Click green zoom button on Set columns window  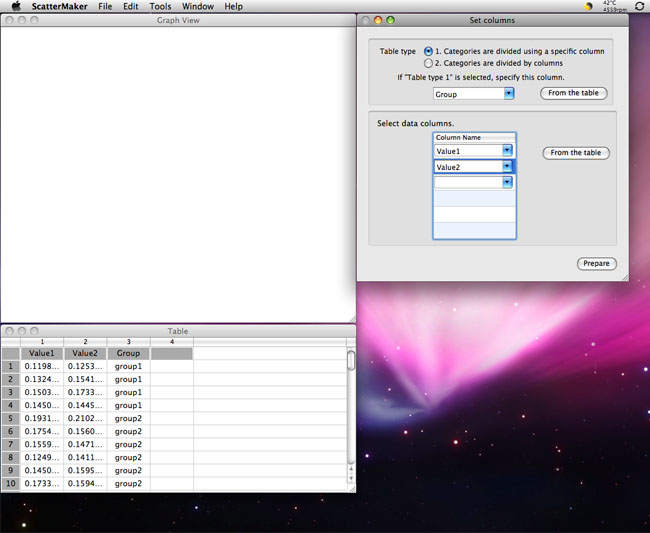(x=390, y=20)
